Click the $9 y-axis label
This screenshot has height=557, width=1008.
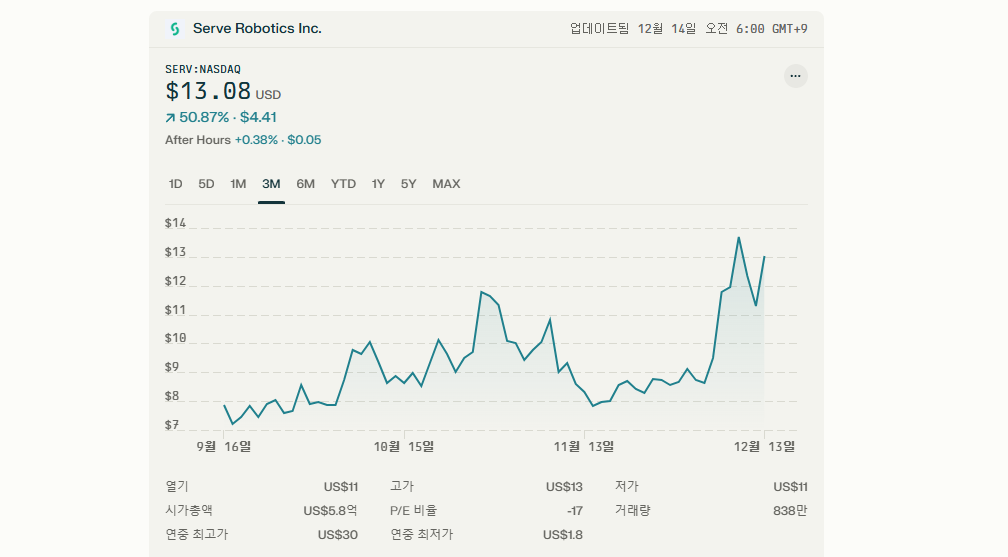point(172,367)
